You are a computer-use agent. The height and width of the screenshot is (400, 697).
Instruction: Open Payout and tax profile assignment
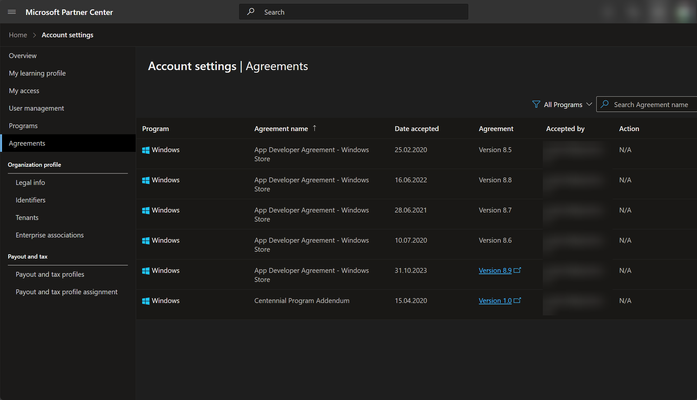[67, 292]
